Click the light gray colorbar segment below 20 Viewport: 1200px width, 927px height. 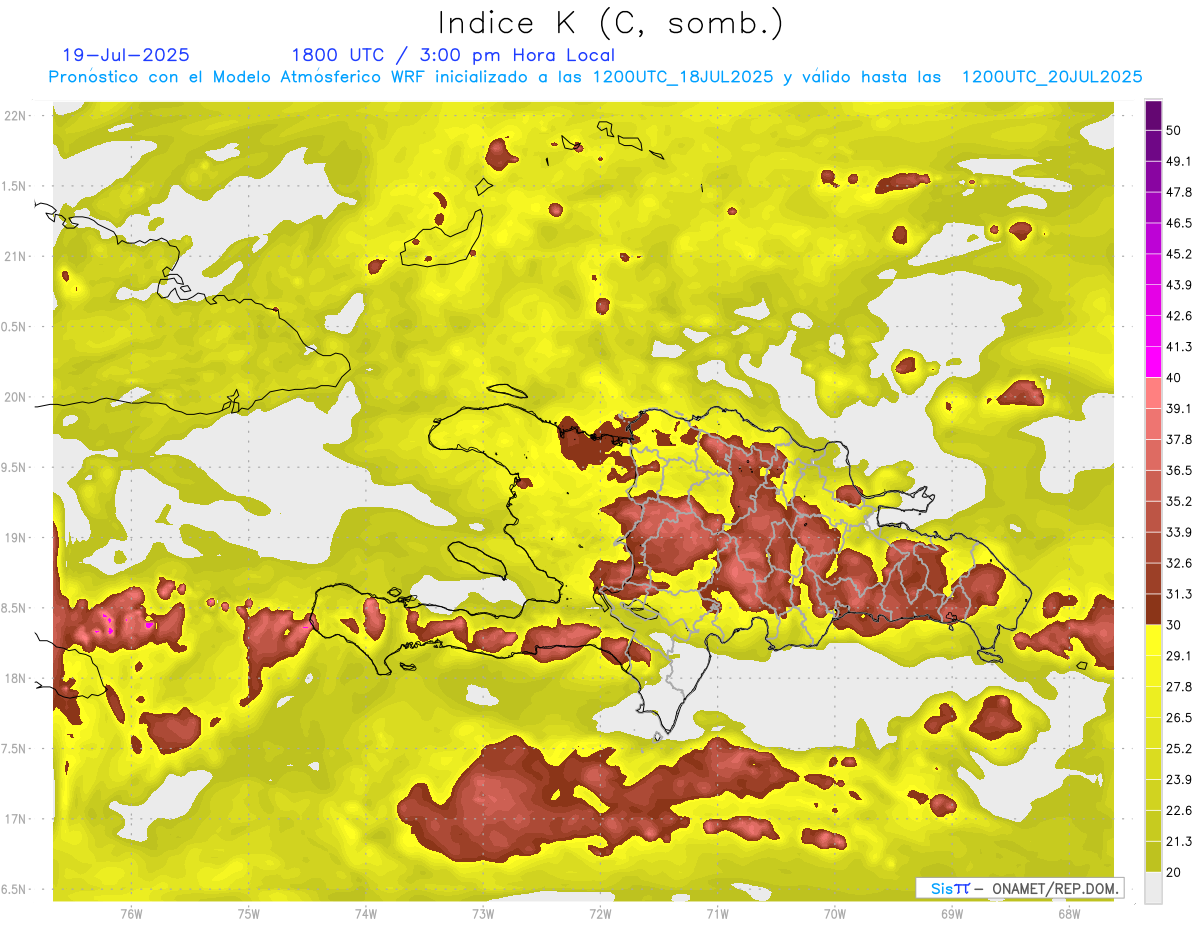[1154, 888]
